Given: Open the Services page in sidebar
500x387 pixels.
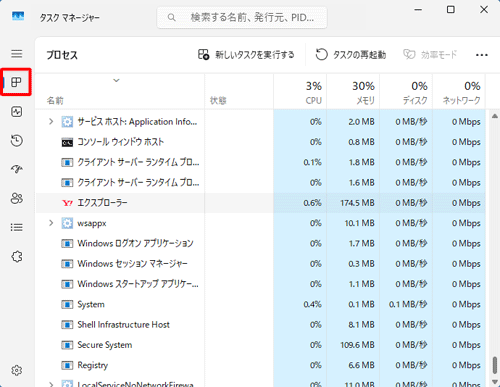Looking at the screenshot, I should point(17,257).
